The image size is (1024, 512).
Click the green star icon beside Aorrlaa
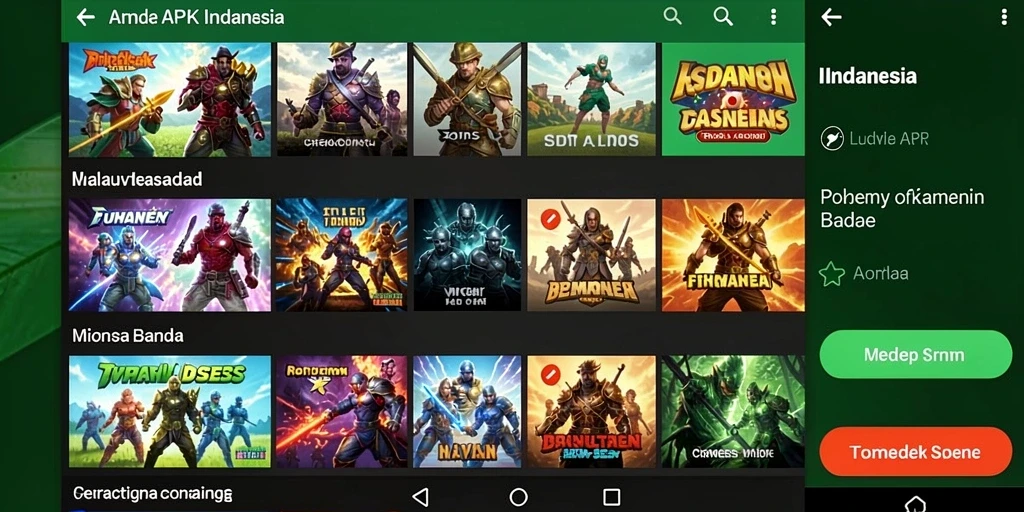tap(832, 274)
